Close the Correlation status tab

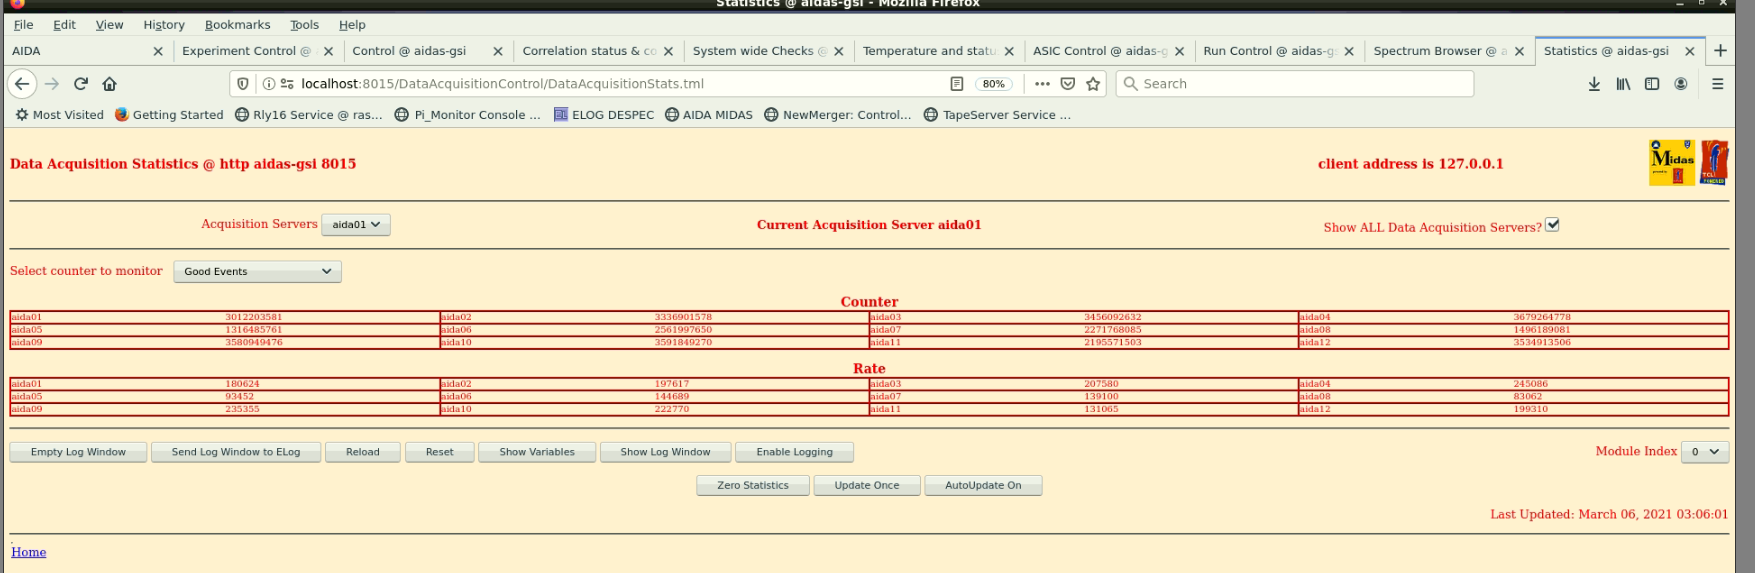(x=668, y=51)
